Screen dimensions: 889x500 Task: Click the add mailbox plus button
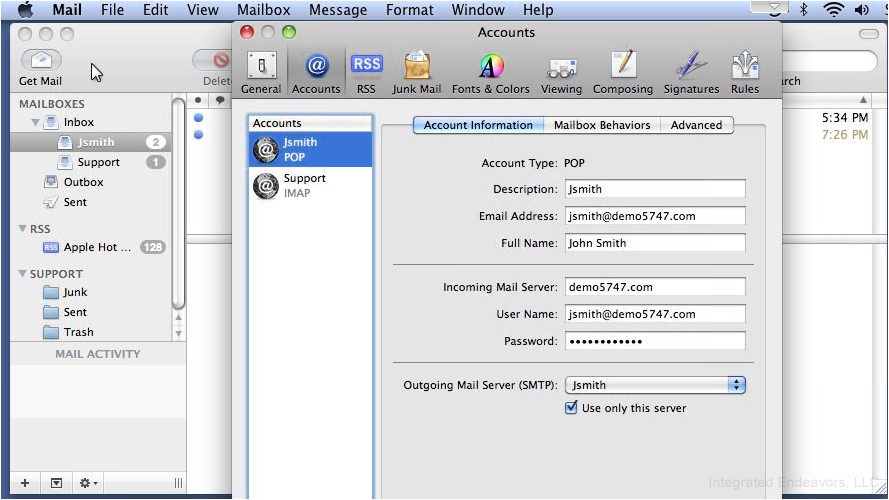[24, 483]
